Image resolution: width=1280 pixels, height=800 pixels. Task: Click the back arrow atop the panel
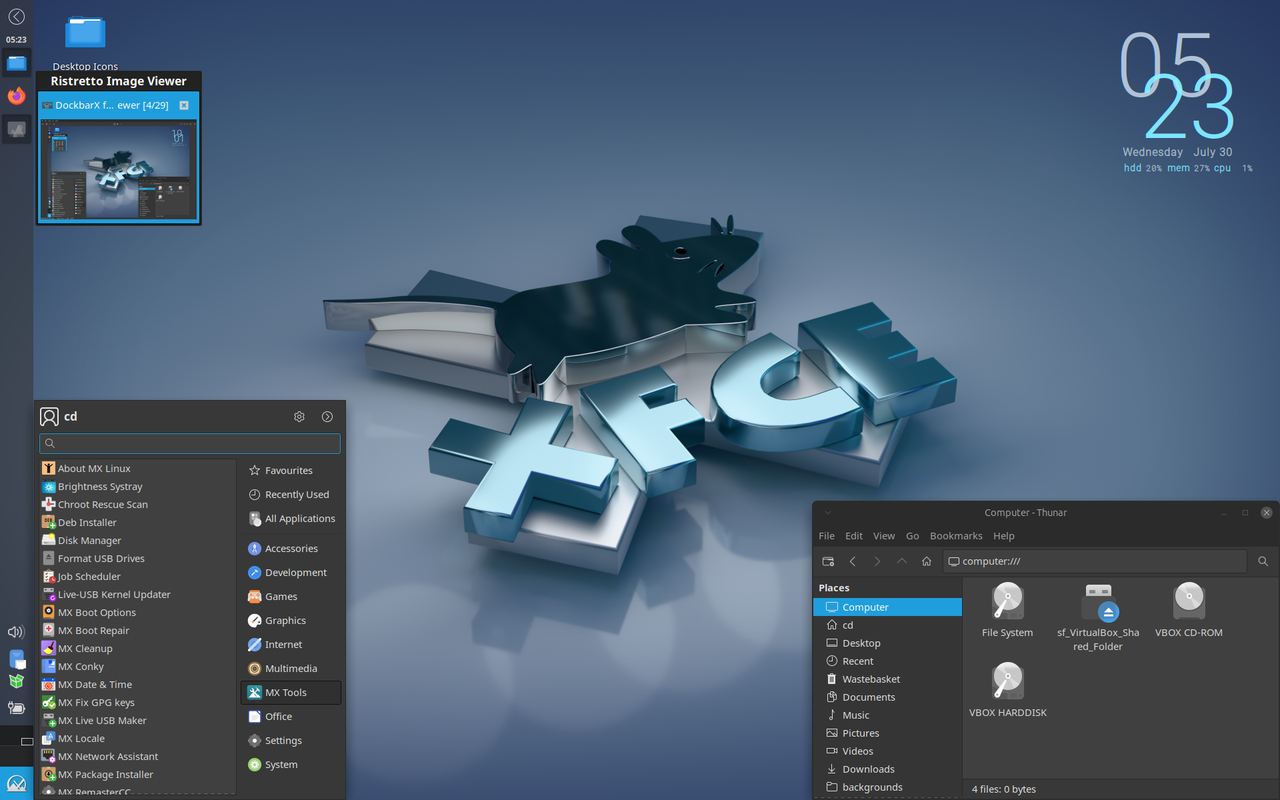(16, 16)
